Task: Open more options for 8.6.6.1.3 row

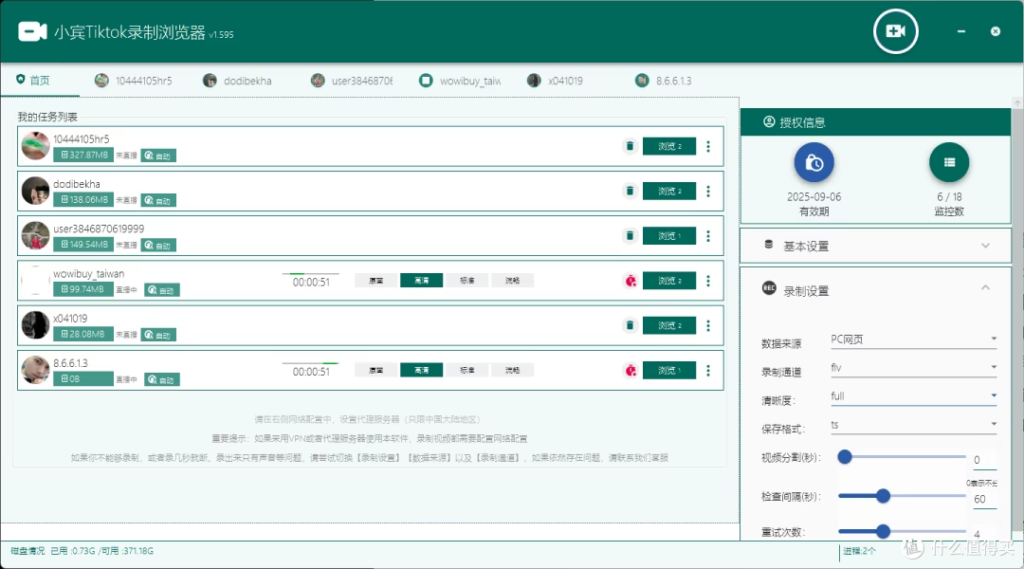Action: [708, 370]
